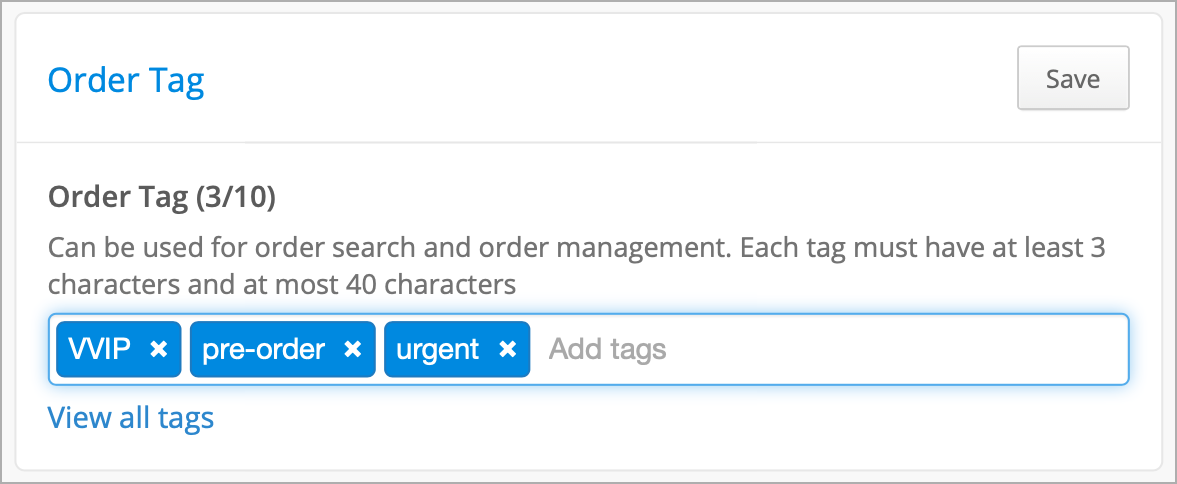1177x484 pixels.
Task: Remove the urgent tag using its x icon
Action: (508, 349)
